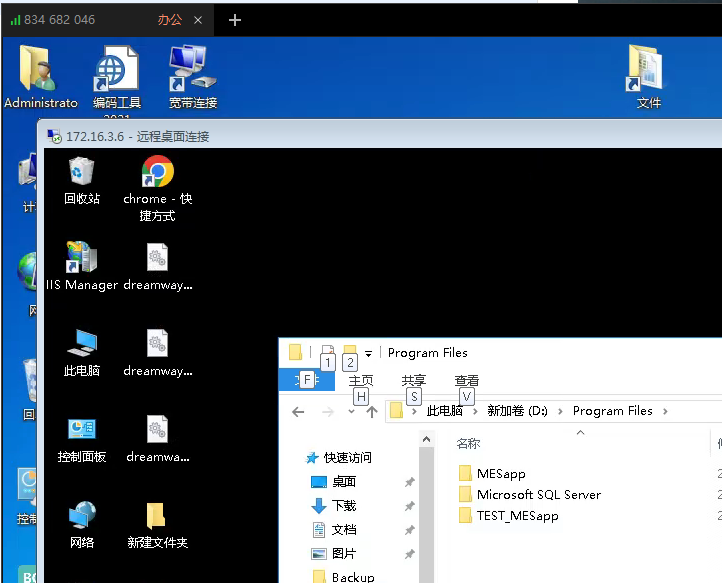Open the Recycle Bin (回收站) icon
The width and height of the screenshot is (722, 583).
[82, 174]
